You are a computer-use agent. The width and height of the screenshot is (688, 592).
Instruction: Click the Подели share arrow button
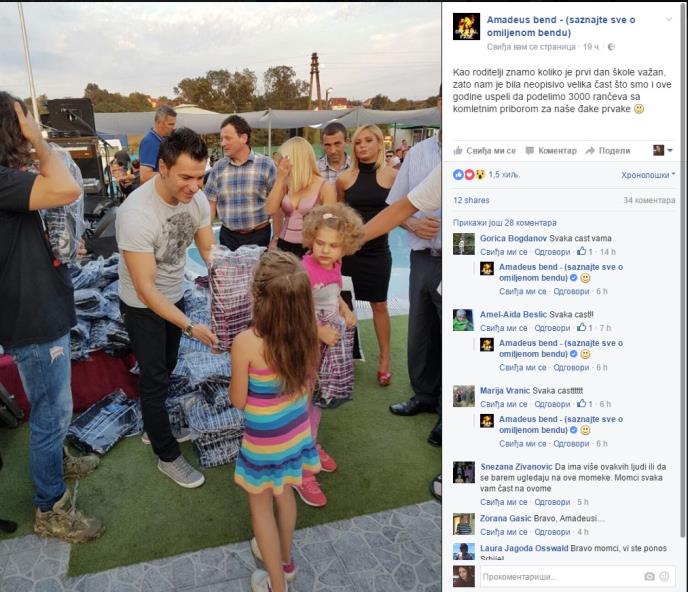(x=608, y=151)
